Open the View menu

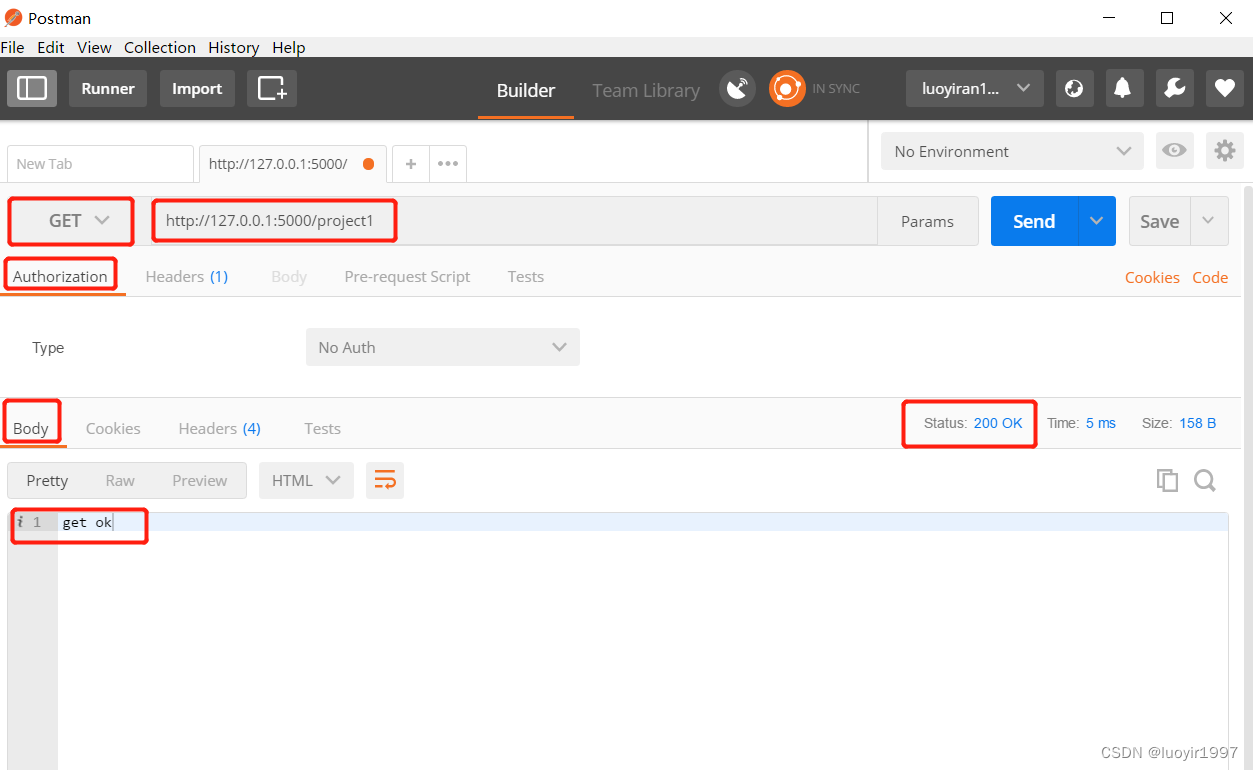(94, 47)
